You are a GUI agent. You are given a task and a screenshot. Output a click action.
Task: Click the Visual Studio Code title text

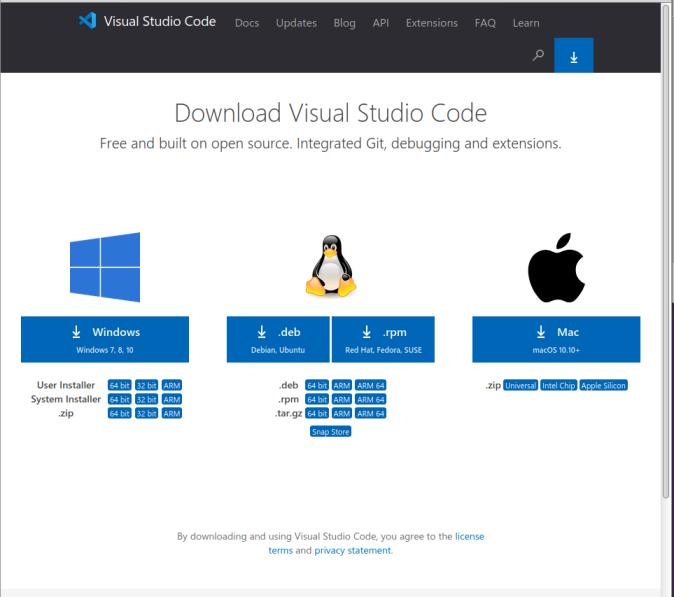click(x=159, y=21)
